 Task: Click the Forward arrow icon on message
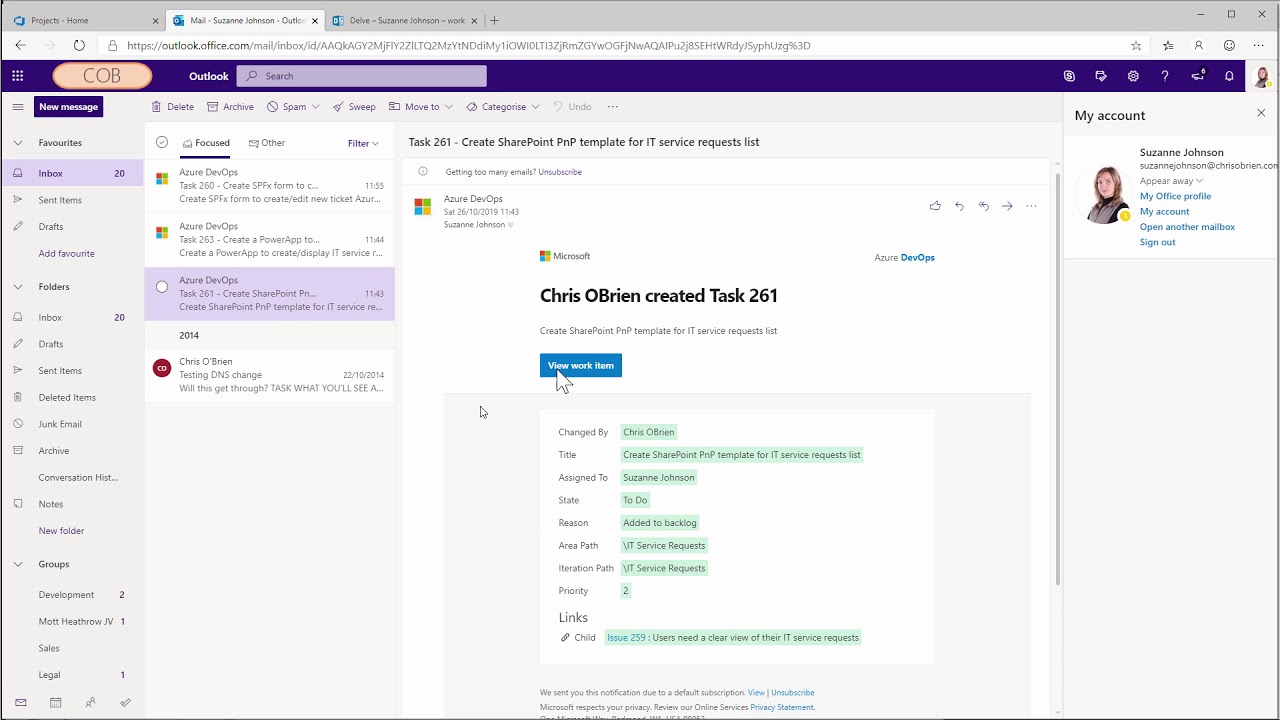click(x=1007, y=206)
